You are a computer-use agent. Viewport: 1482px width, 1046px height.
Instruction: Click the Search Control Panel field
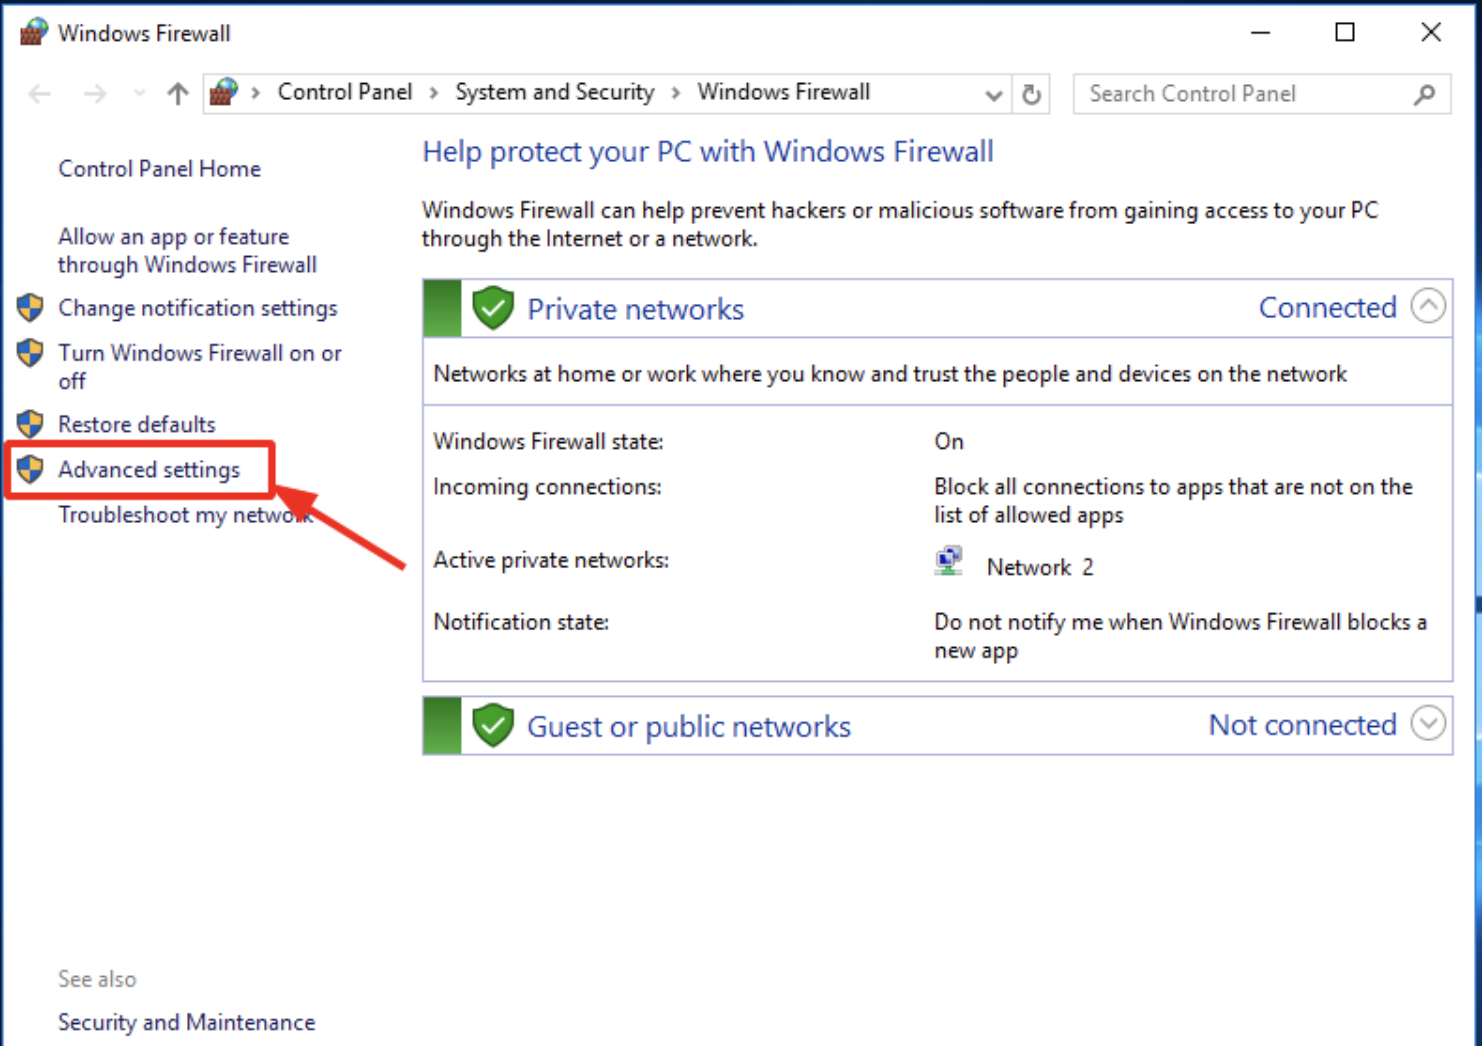click(x=1240, y=94)
